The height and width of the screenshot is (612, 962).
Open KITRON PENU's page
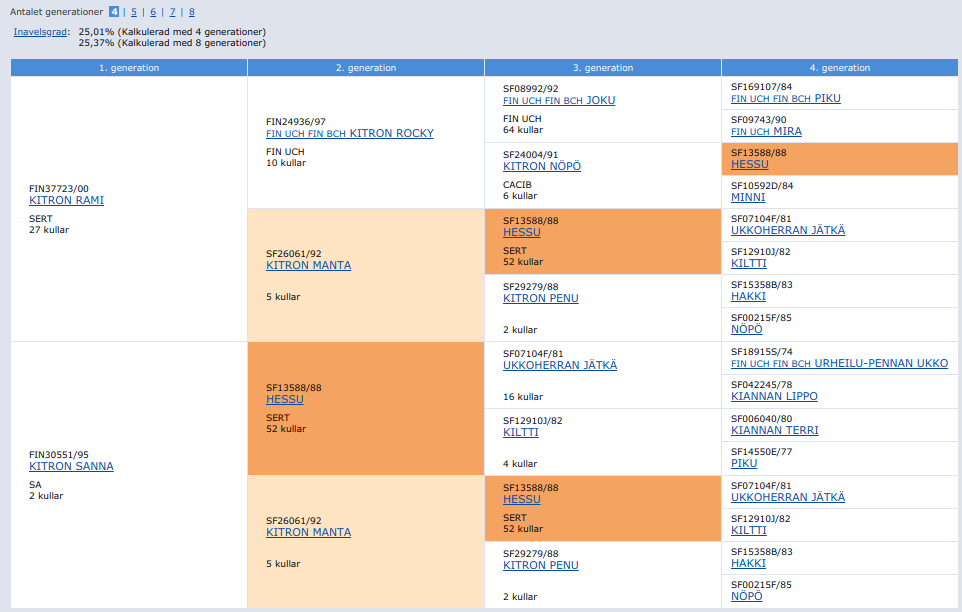click(540, 297)
